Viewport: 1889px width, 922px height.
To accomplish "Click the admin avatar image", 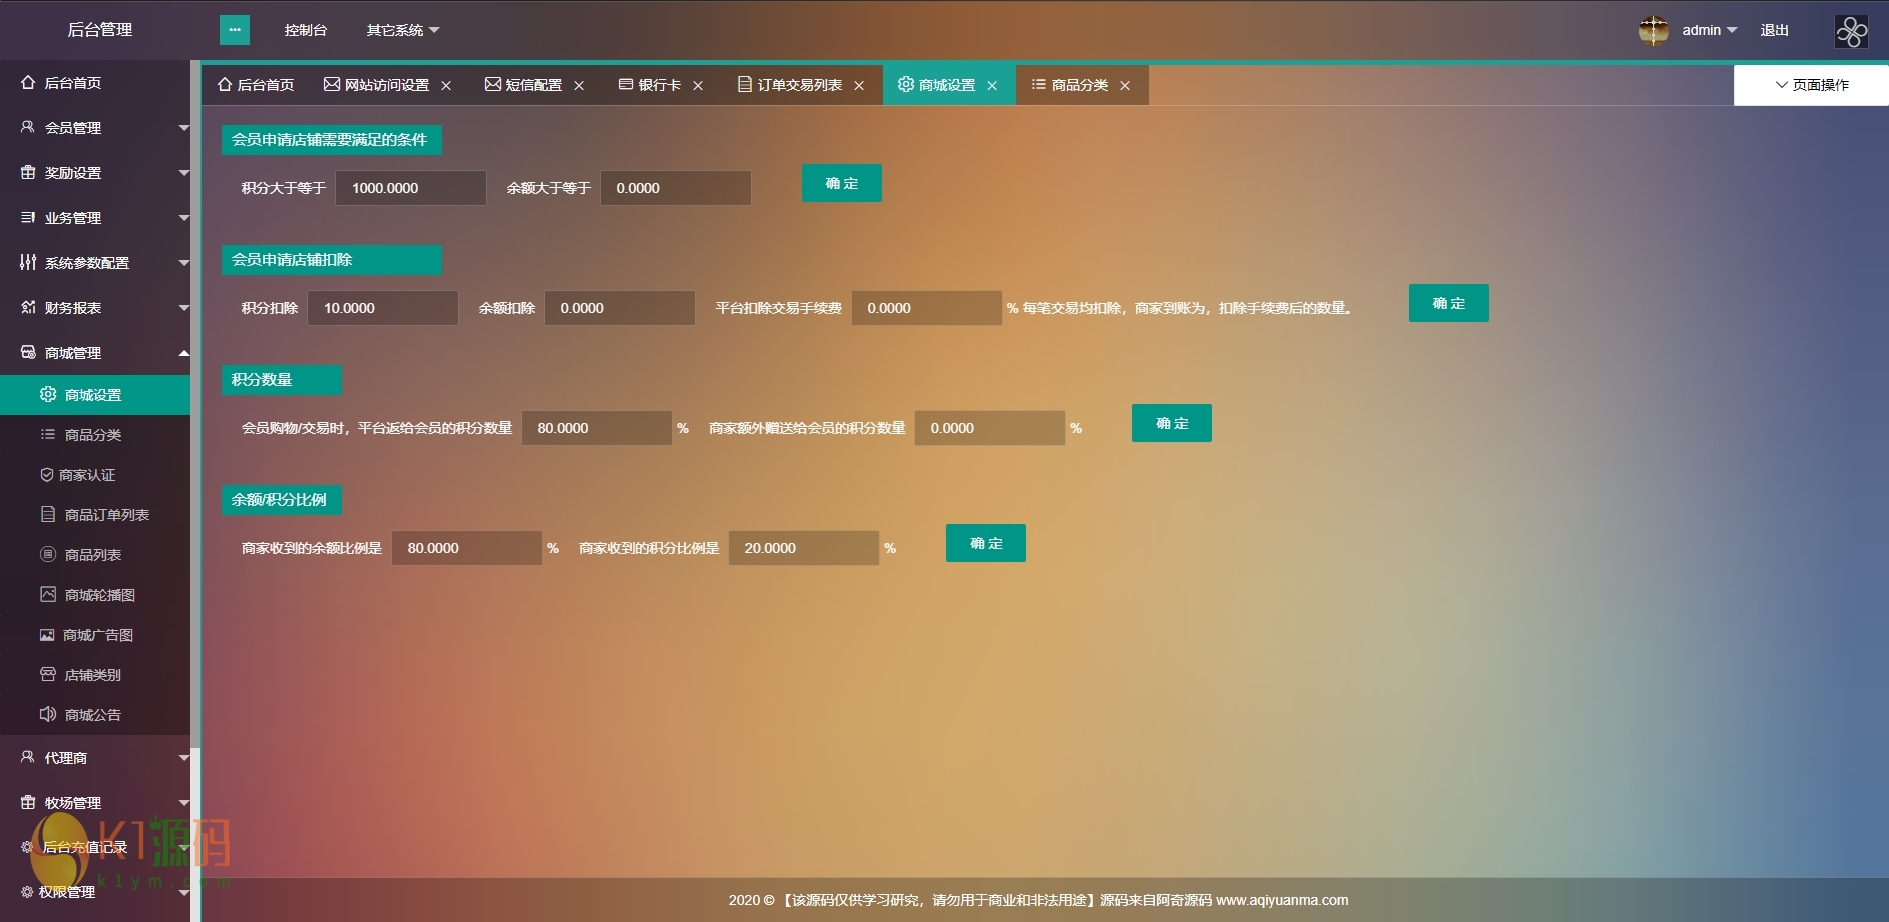I will click(x=1654, y=30).
